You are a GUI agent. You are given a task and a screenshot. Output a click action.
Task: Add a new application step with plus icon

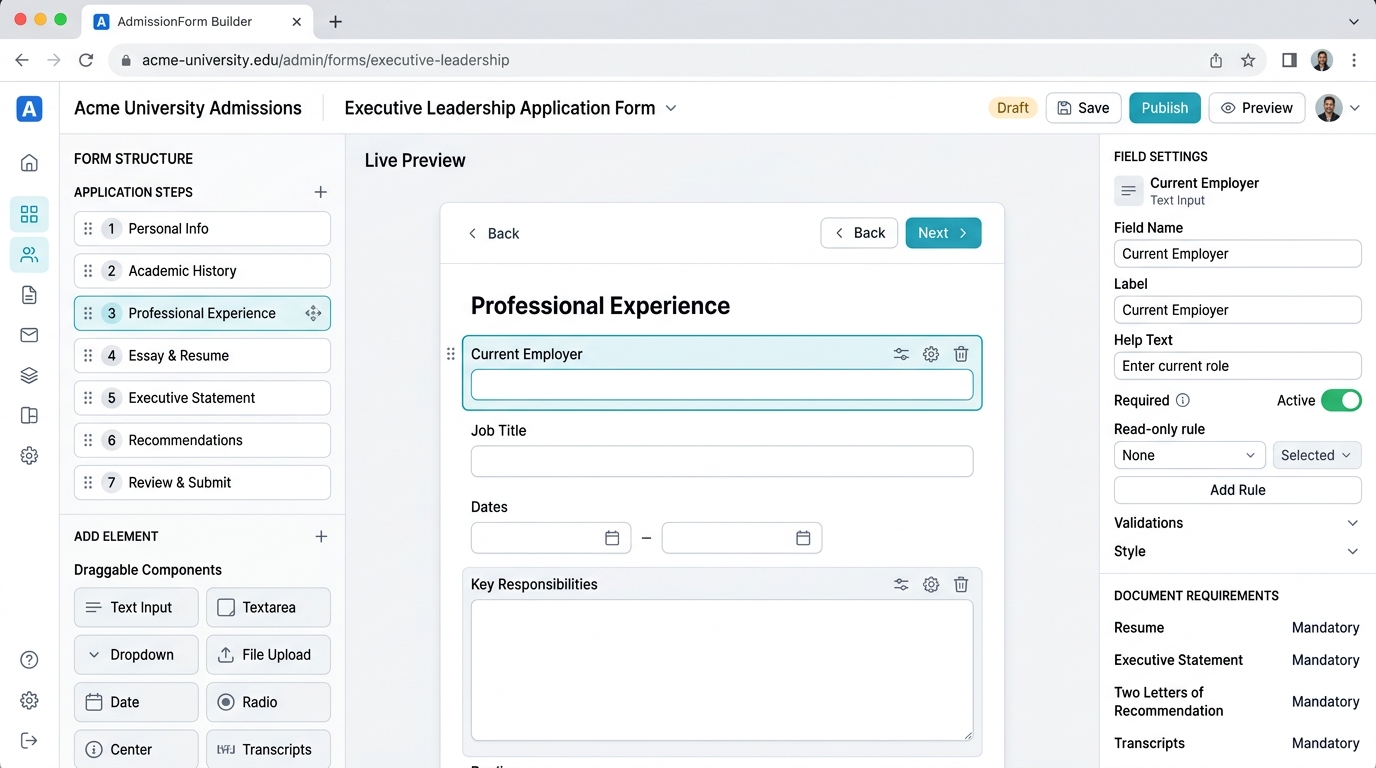point(321,192)
